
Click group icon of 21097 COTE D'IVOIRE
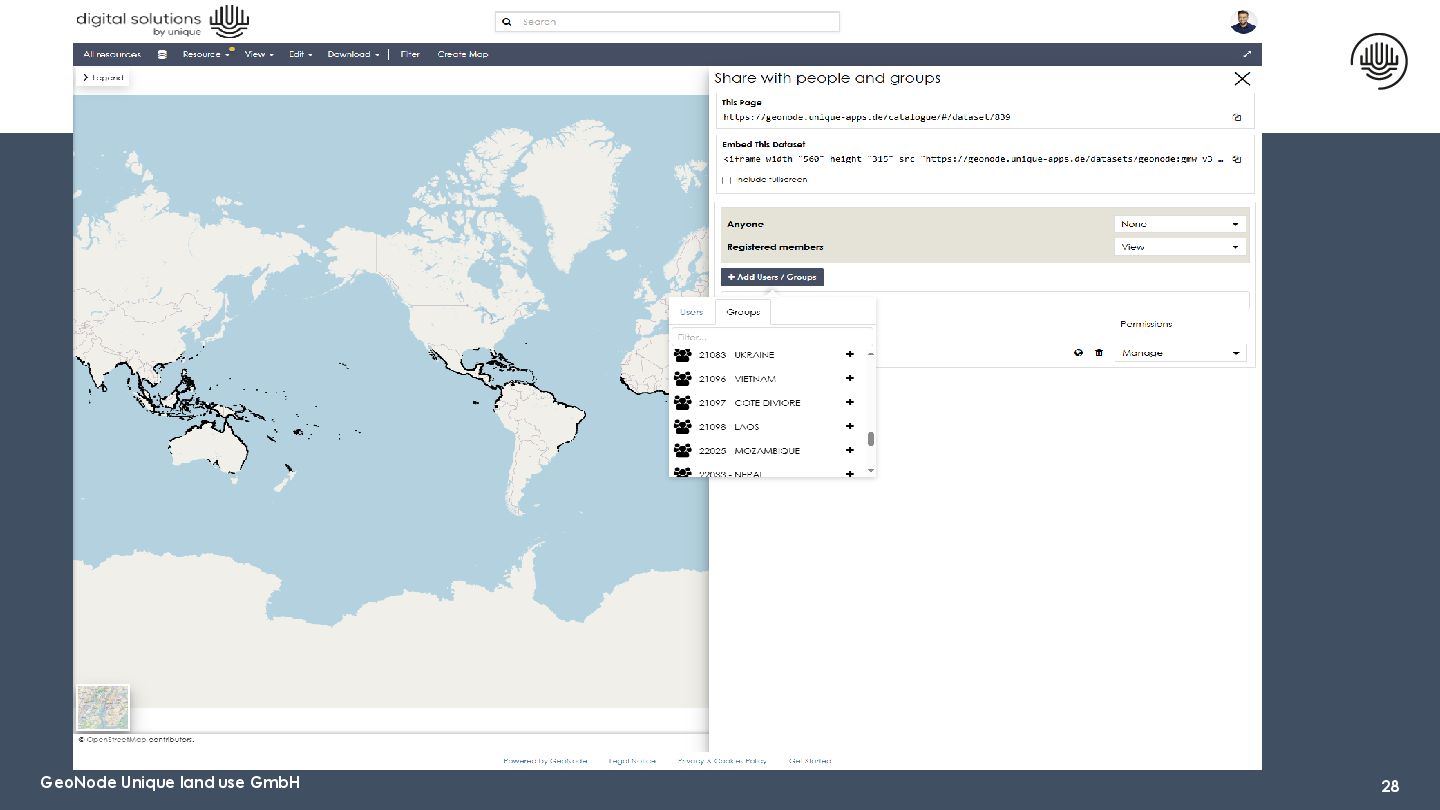pos(683,403)
